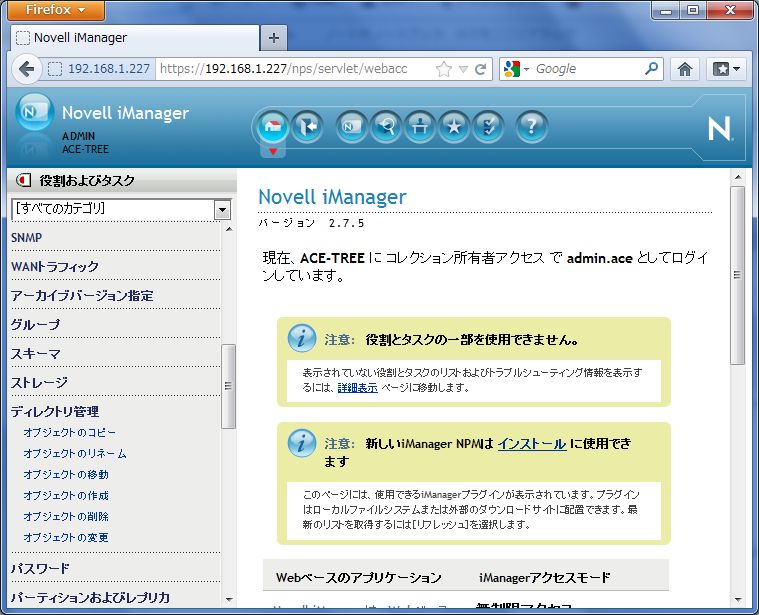Viewport: 759px width, 615px height.
Task: Click the Exit/logout flag icon
Action: (x=307, y=127)
